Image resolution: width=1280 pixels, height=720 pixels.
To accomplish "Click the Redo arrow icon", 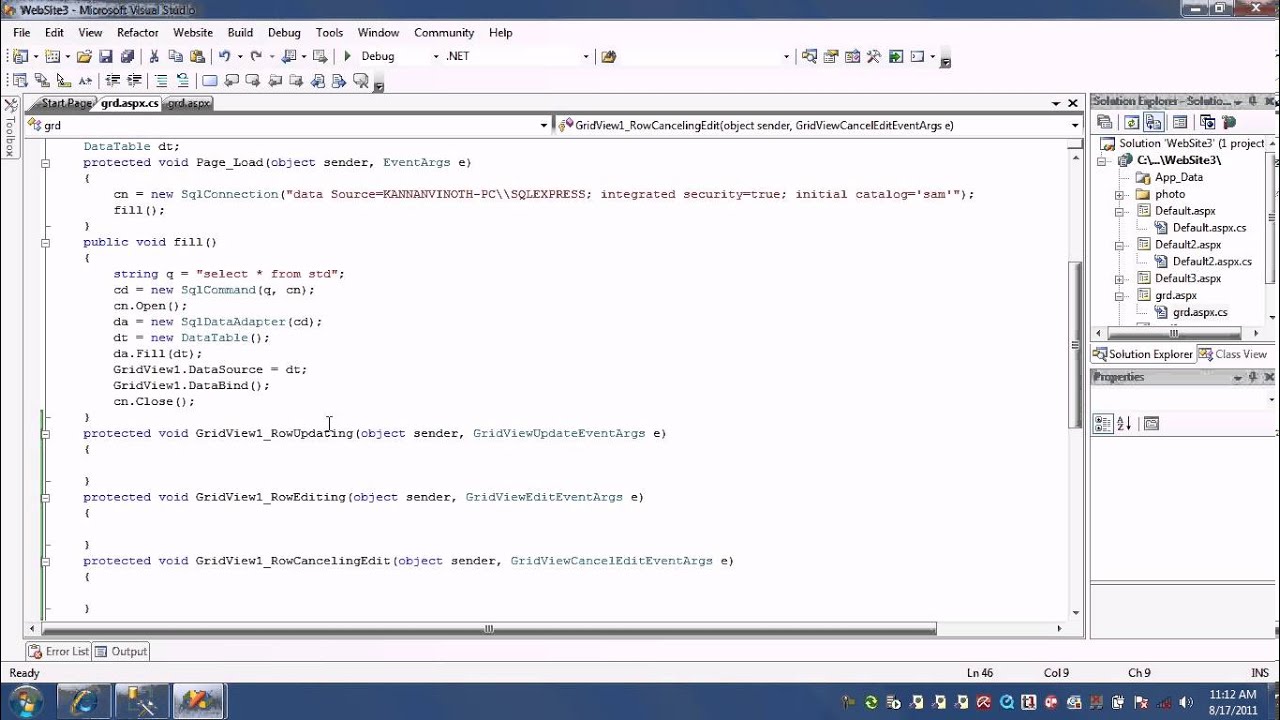I will point(256,56).
